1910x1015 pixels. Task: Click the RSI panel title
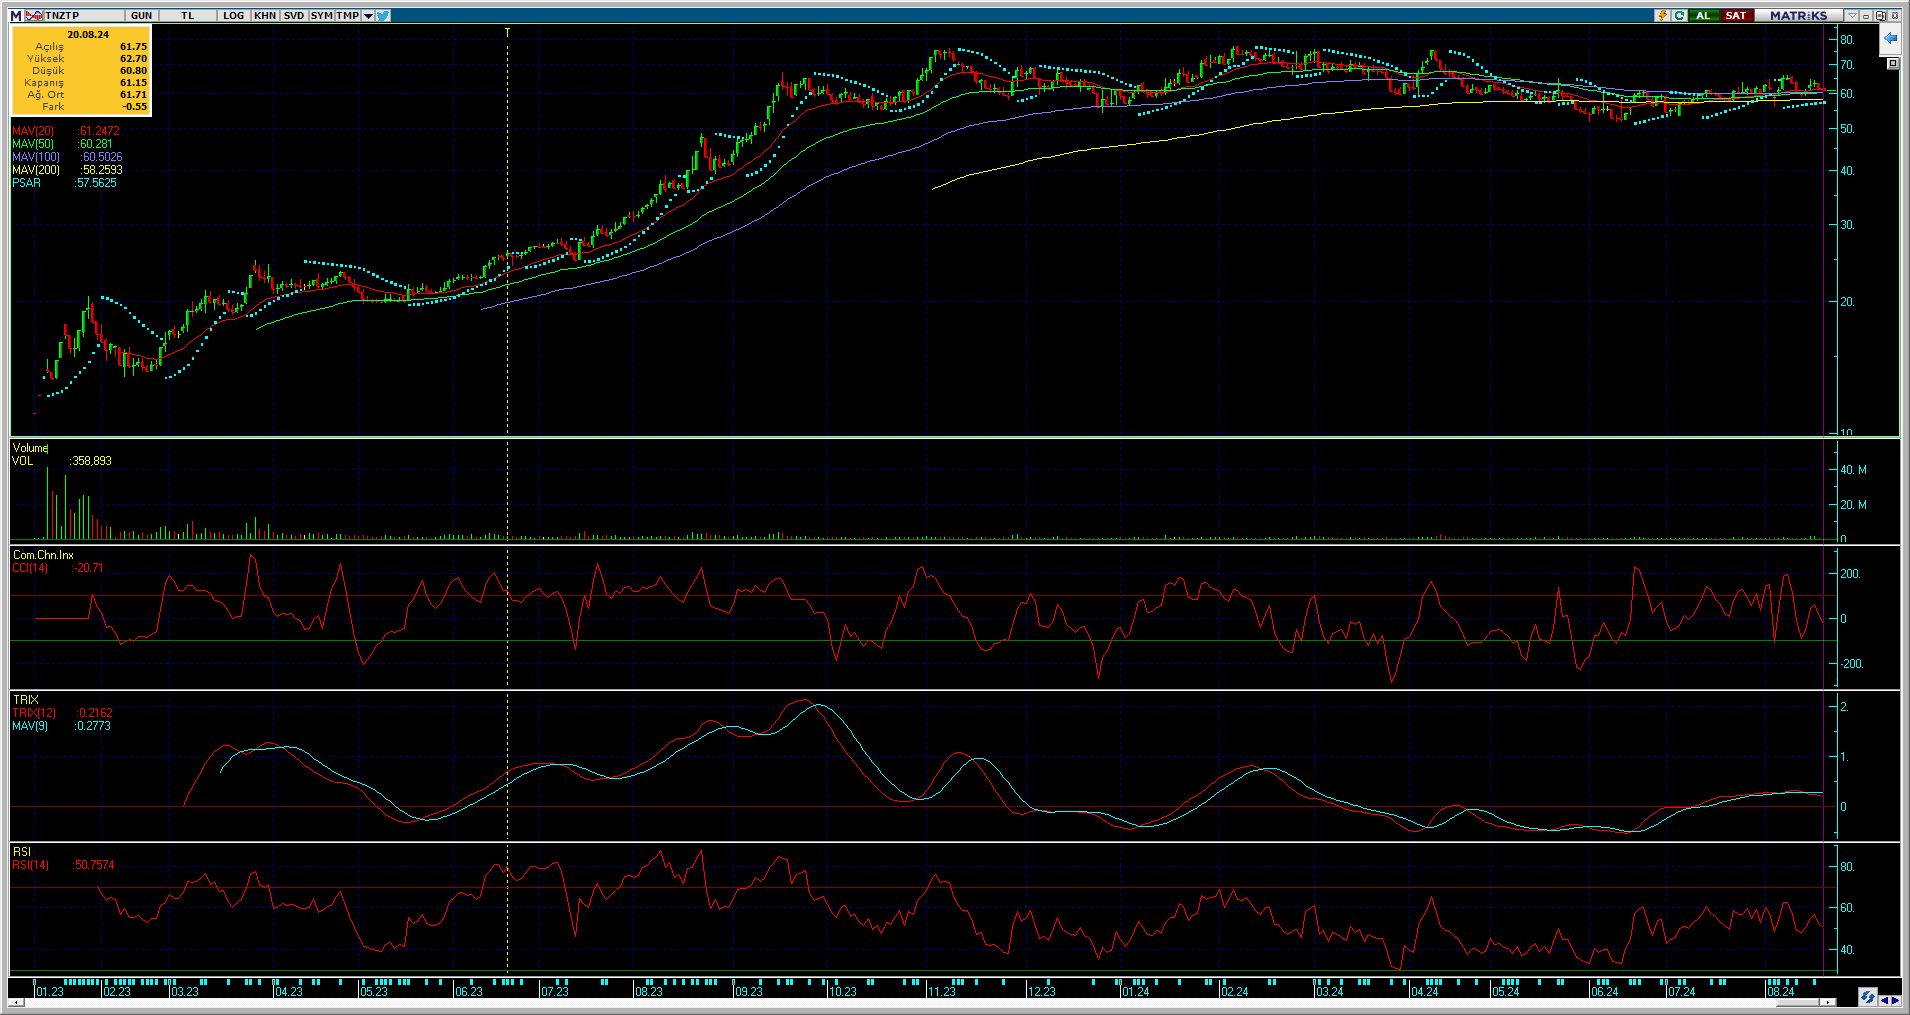(x=21, y=852)
